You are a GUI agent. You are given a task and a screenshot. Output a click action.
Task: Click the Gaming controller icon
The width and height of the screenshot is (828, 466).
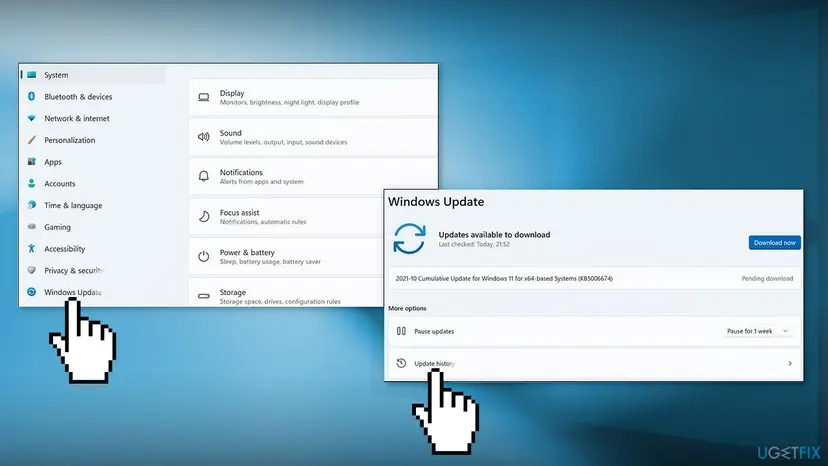click(x=32, y=227)
